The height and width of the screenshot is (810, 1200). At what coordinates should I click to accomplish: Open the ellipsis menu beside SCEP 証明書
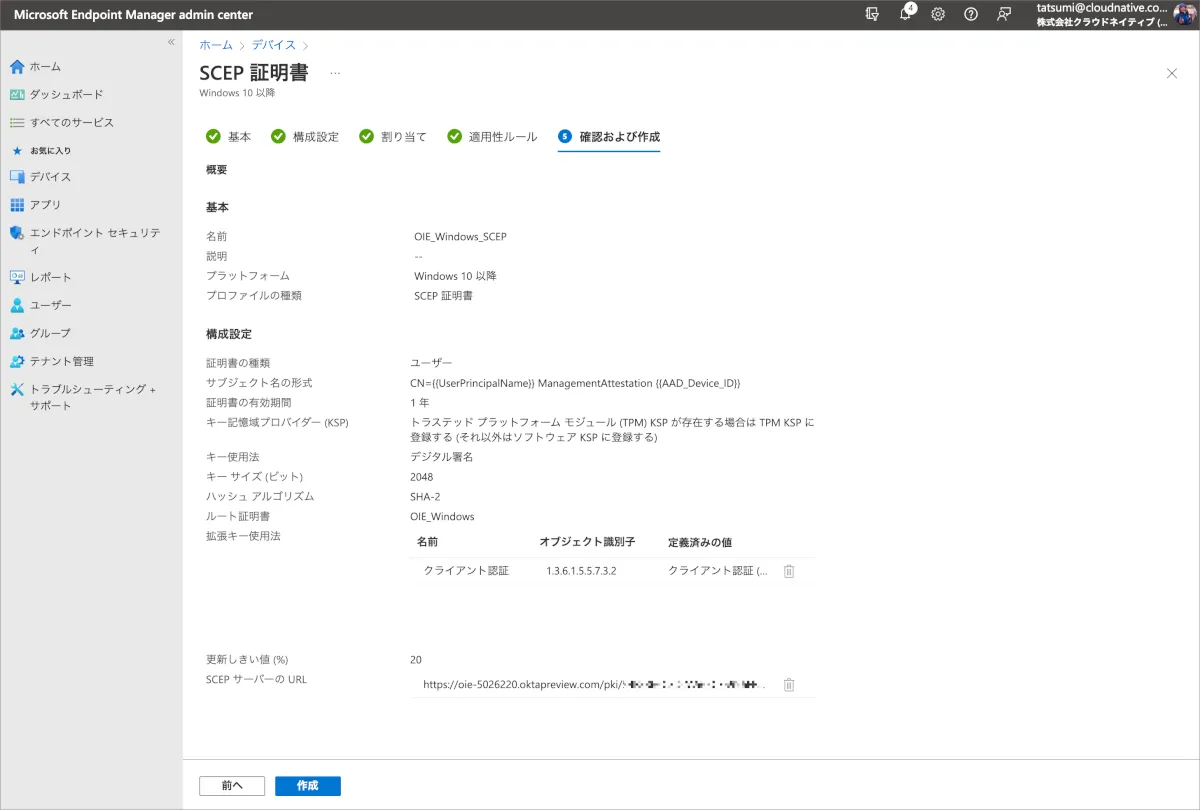pyautogui.click(x=335, y=73)
